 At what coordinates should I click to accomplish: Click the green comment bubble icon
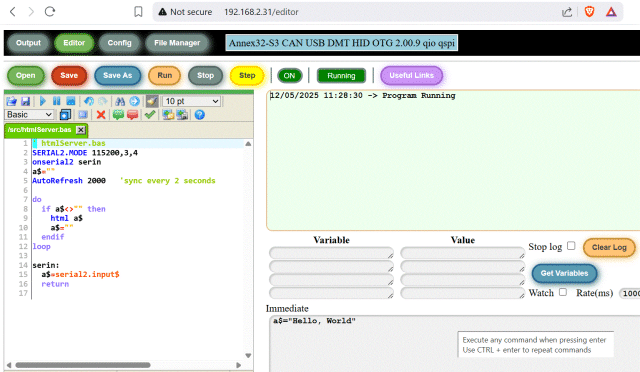[x=118, y=115]
